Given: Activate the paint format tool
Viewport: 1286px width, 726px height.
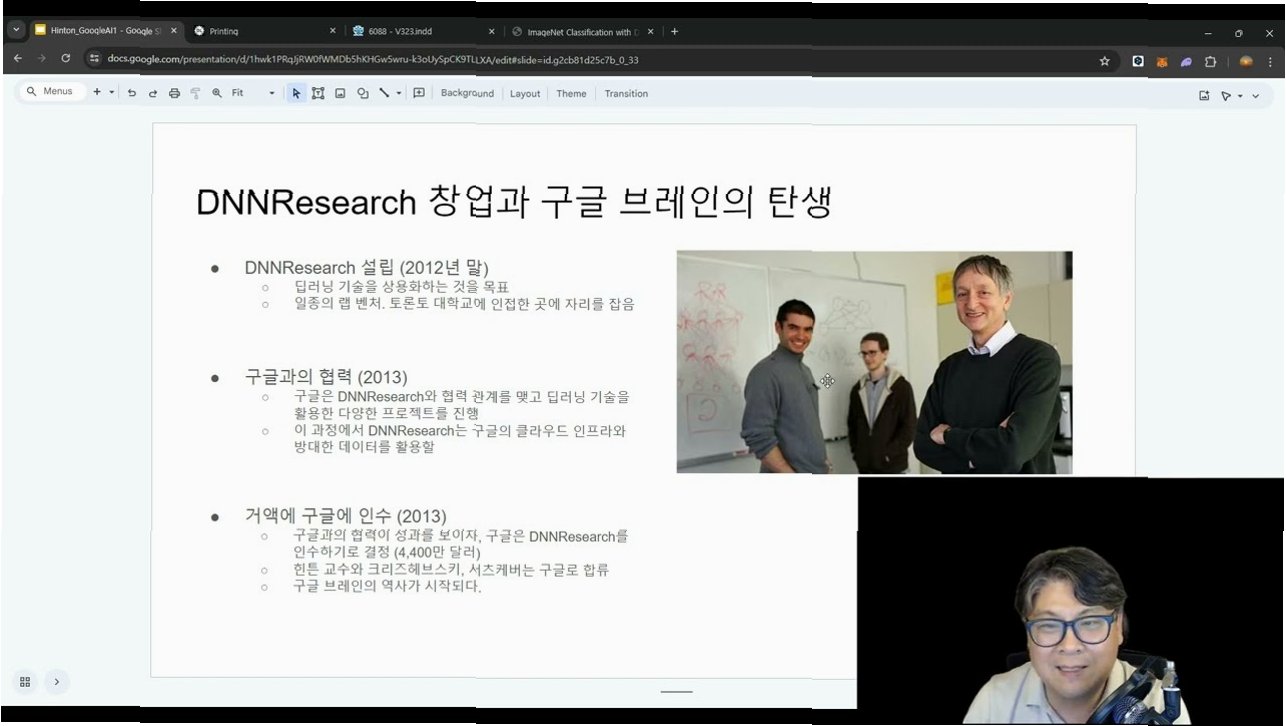Looking at the screenshot, I should [x=195, y=93].
